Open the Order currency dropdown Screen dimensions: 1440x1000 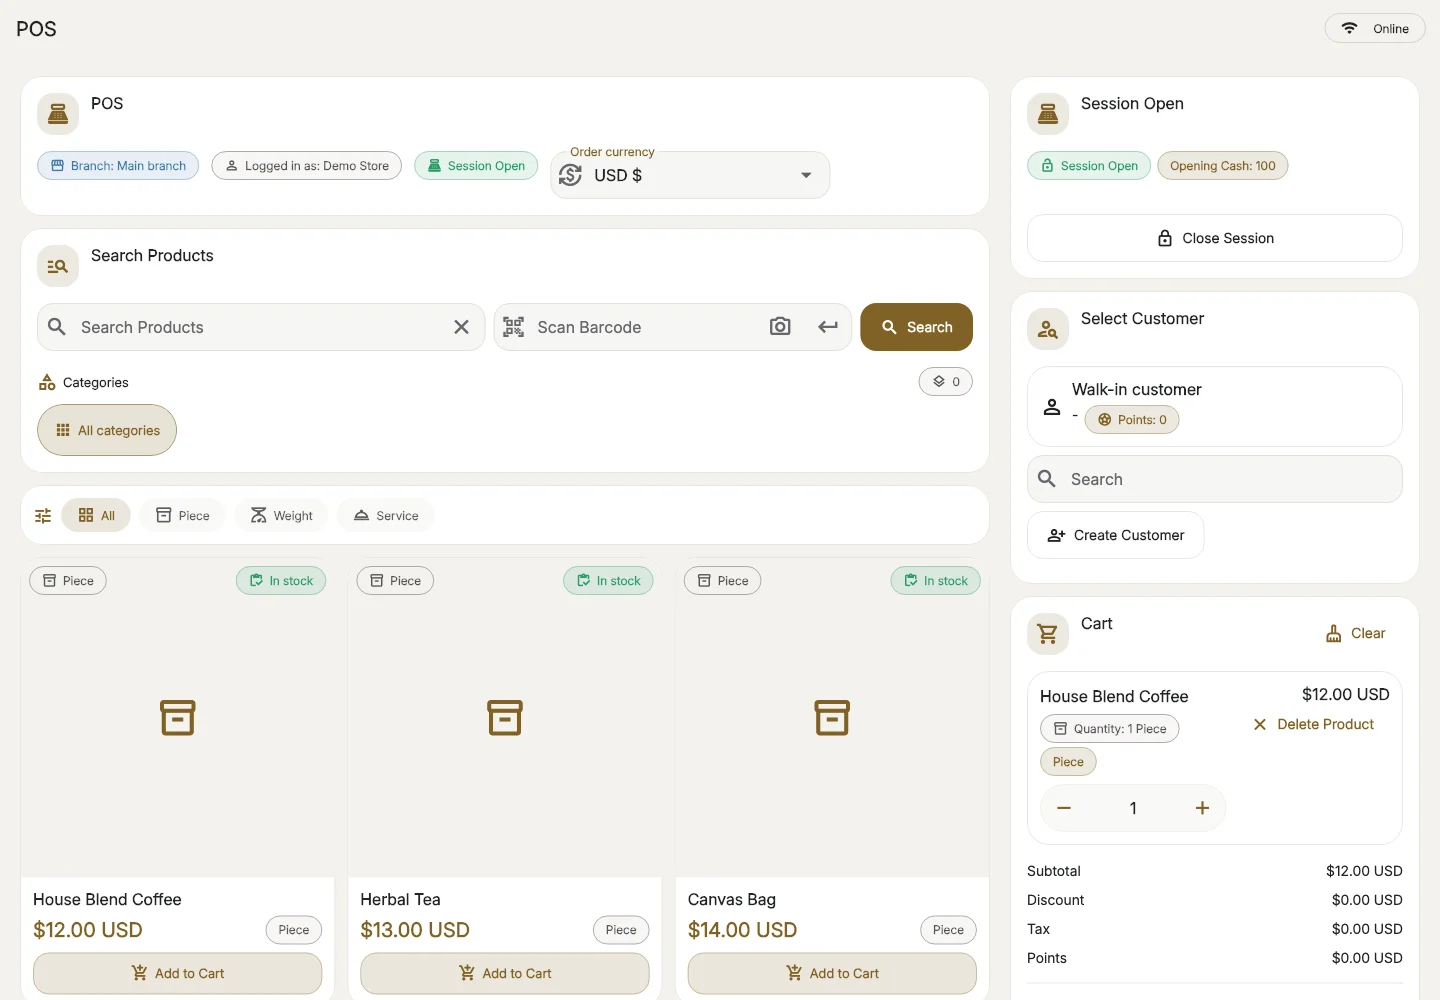coord(690,175)
